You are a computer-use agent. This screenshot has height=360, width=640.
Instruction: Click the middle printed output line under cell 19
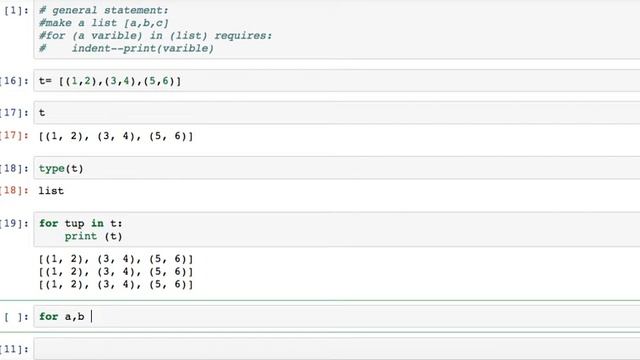coord(116,271)
